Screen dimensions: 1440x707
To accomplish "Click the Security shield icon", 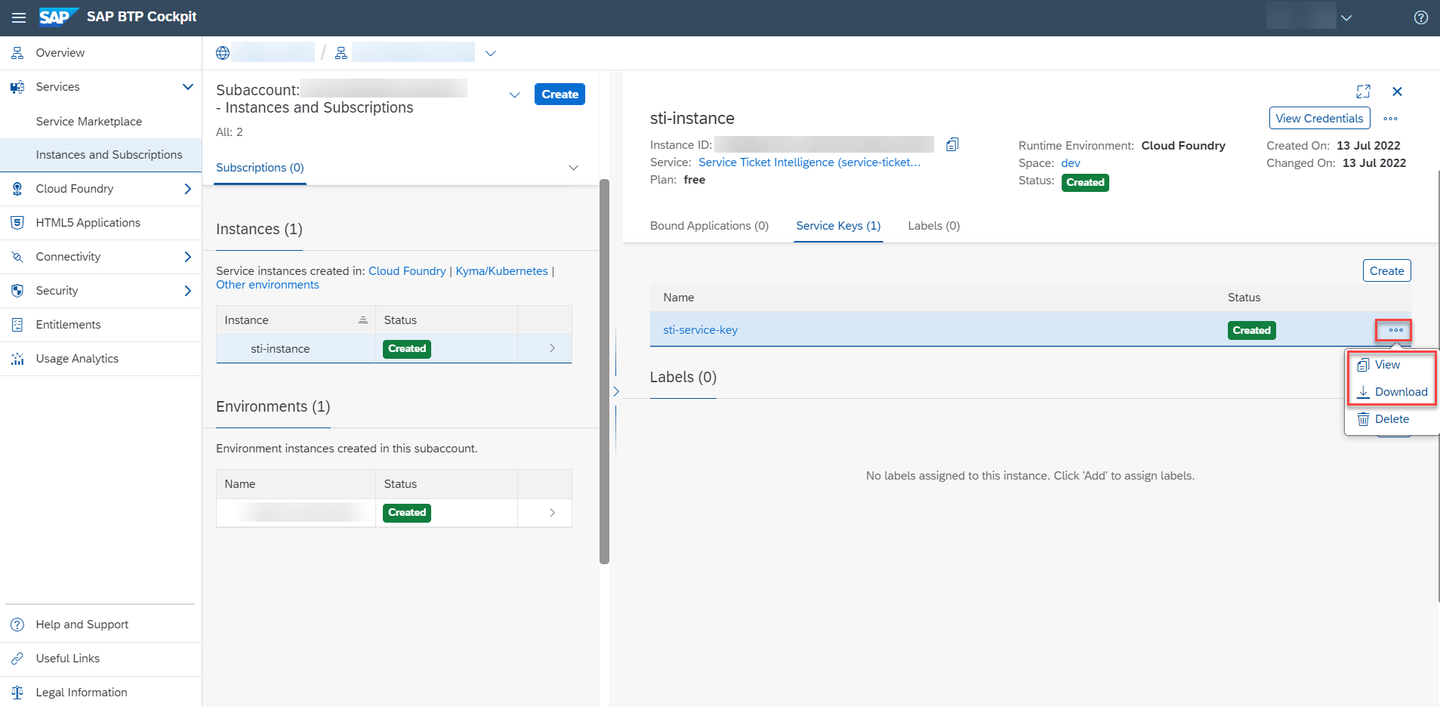I will [17, 291].
